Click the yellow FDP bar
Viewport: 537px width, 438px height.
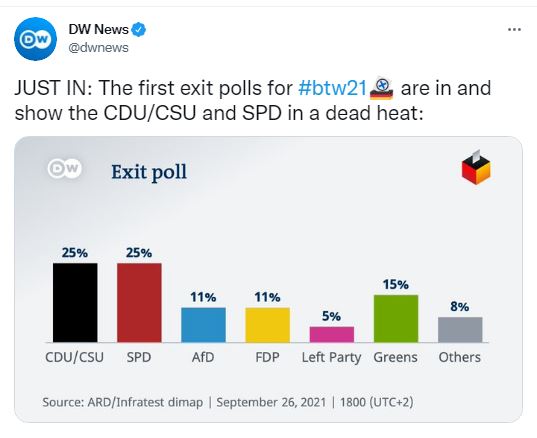[x=267, y=325]
